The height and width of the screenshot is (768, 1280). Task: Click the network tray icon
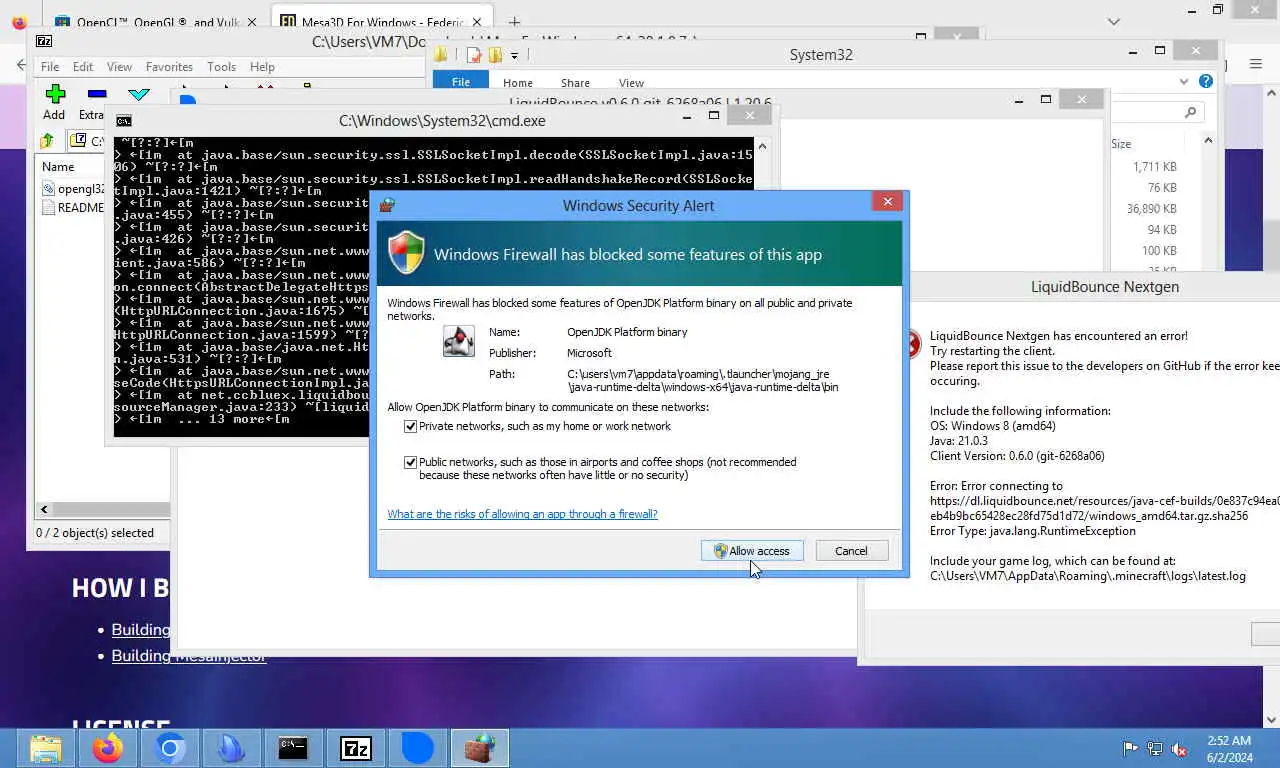(x=1154, y=748)
